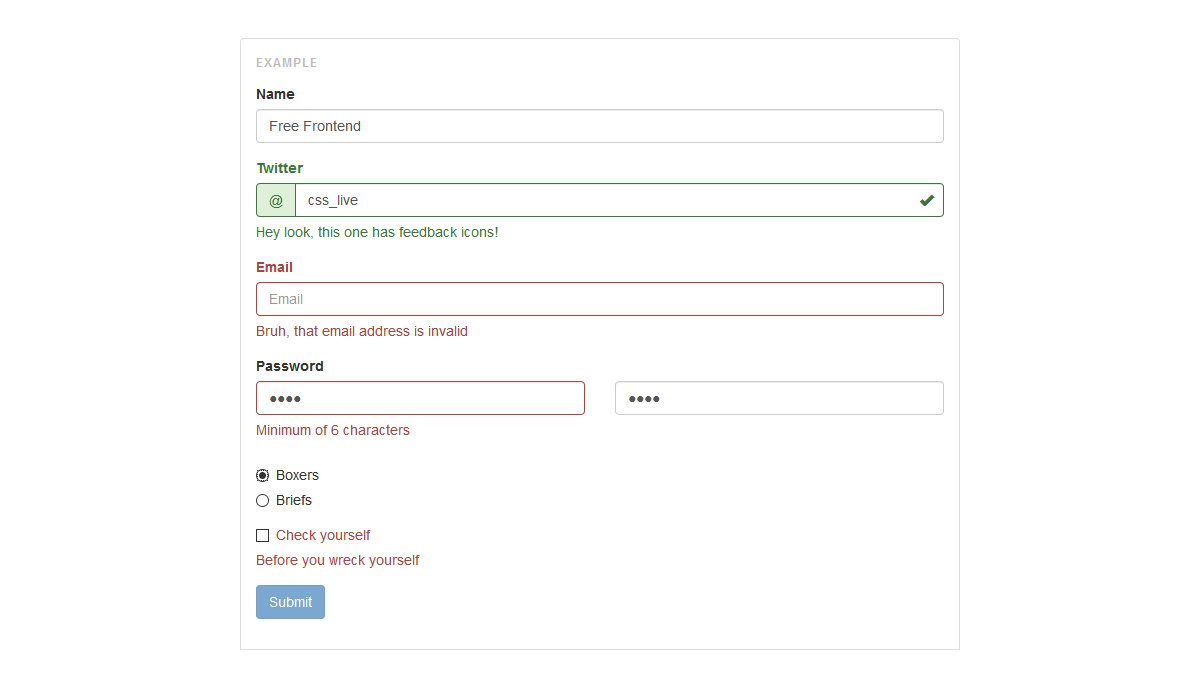This screenshot has width=1200, height=680.
Task: Click the green Twitter label
Action: (279, 168)
